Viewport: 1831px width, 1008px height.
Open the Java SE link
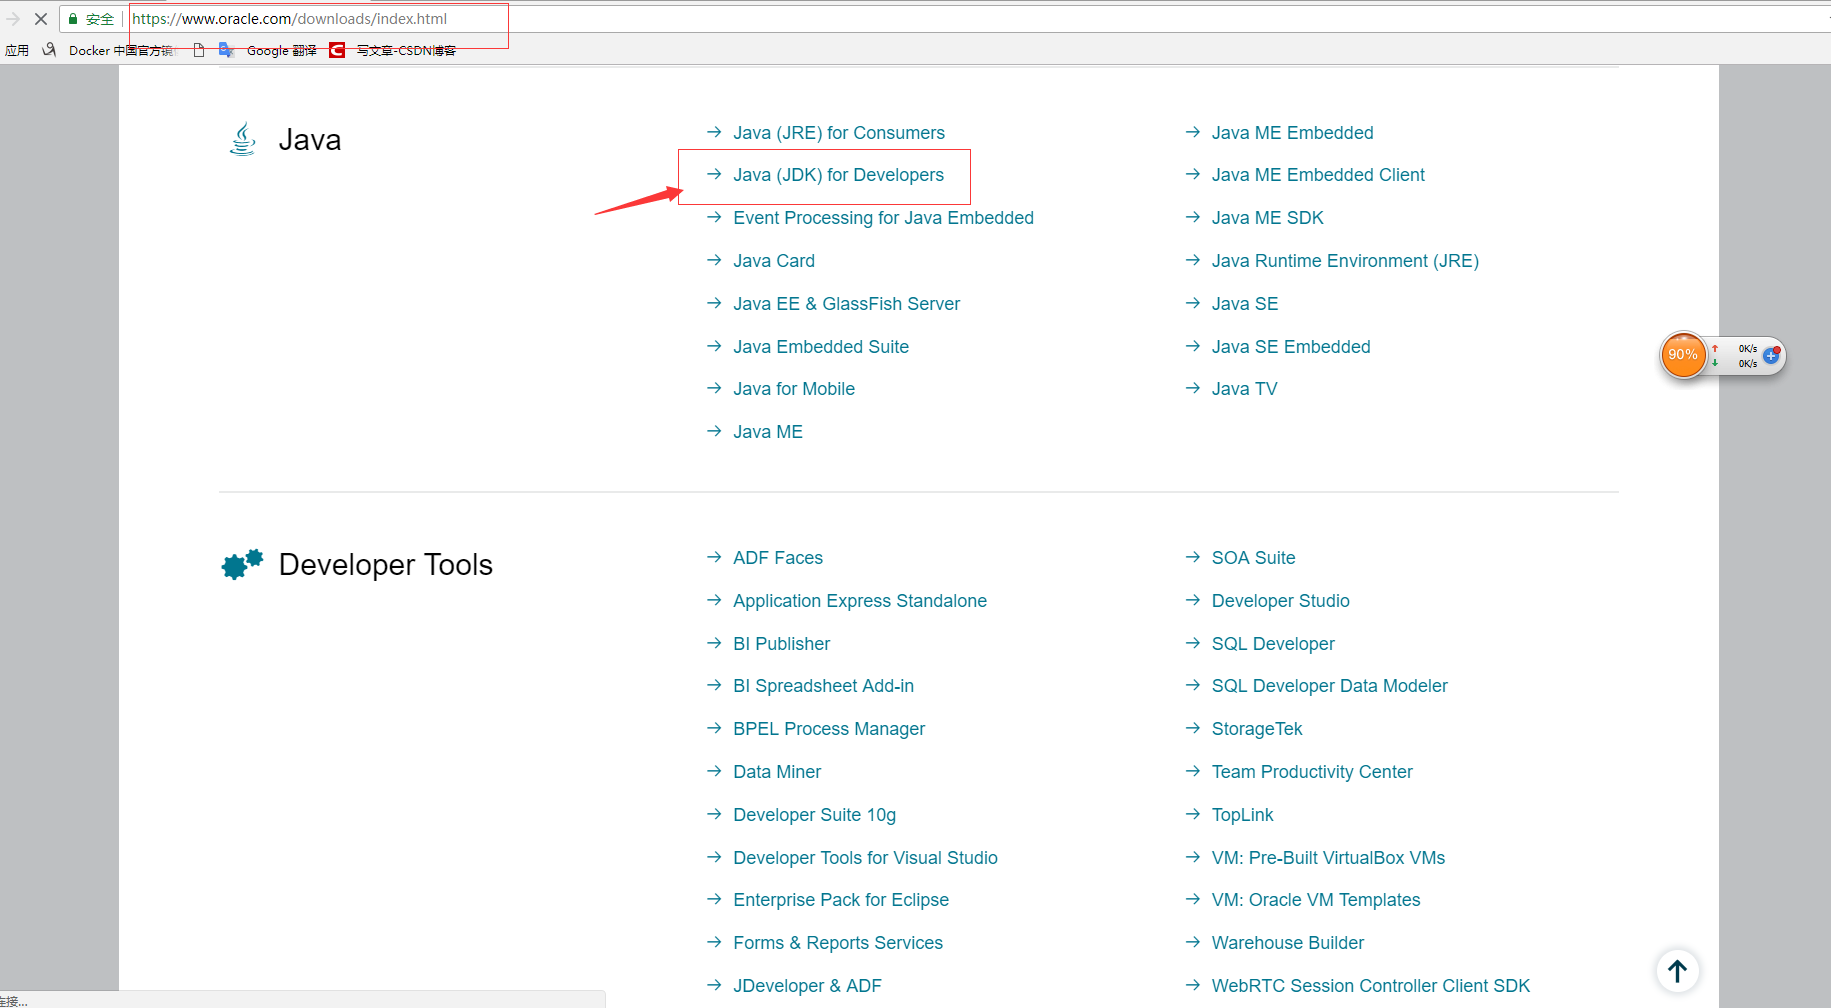click(1245, 304)
